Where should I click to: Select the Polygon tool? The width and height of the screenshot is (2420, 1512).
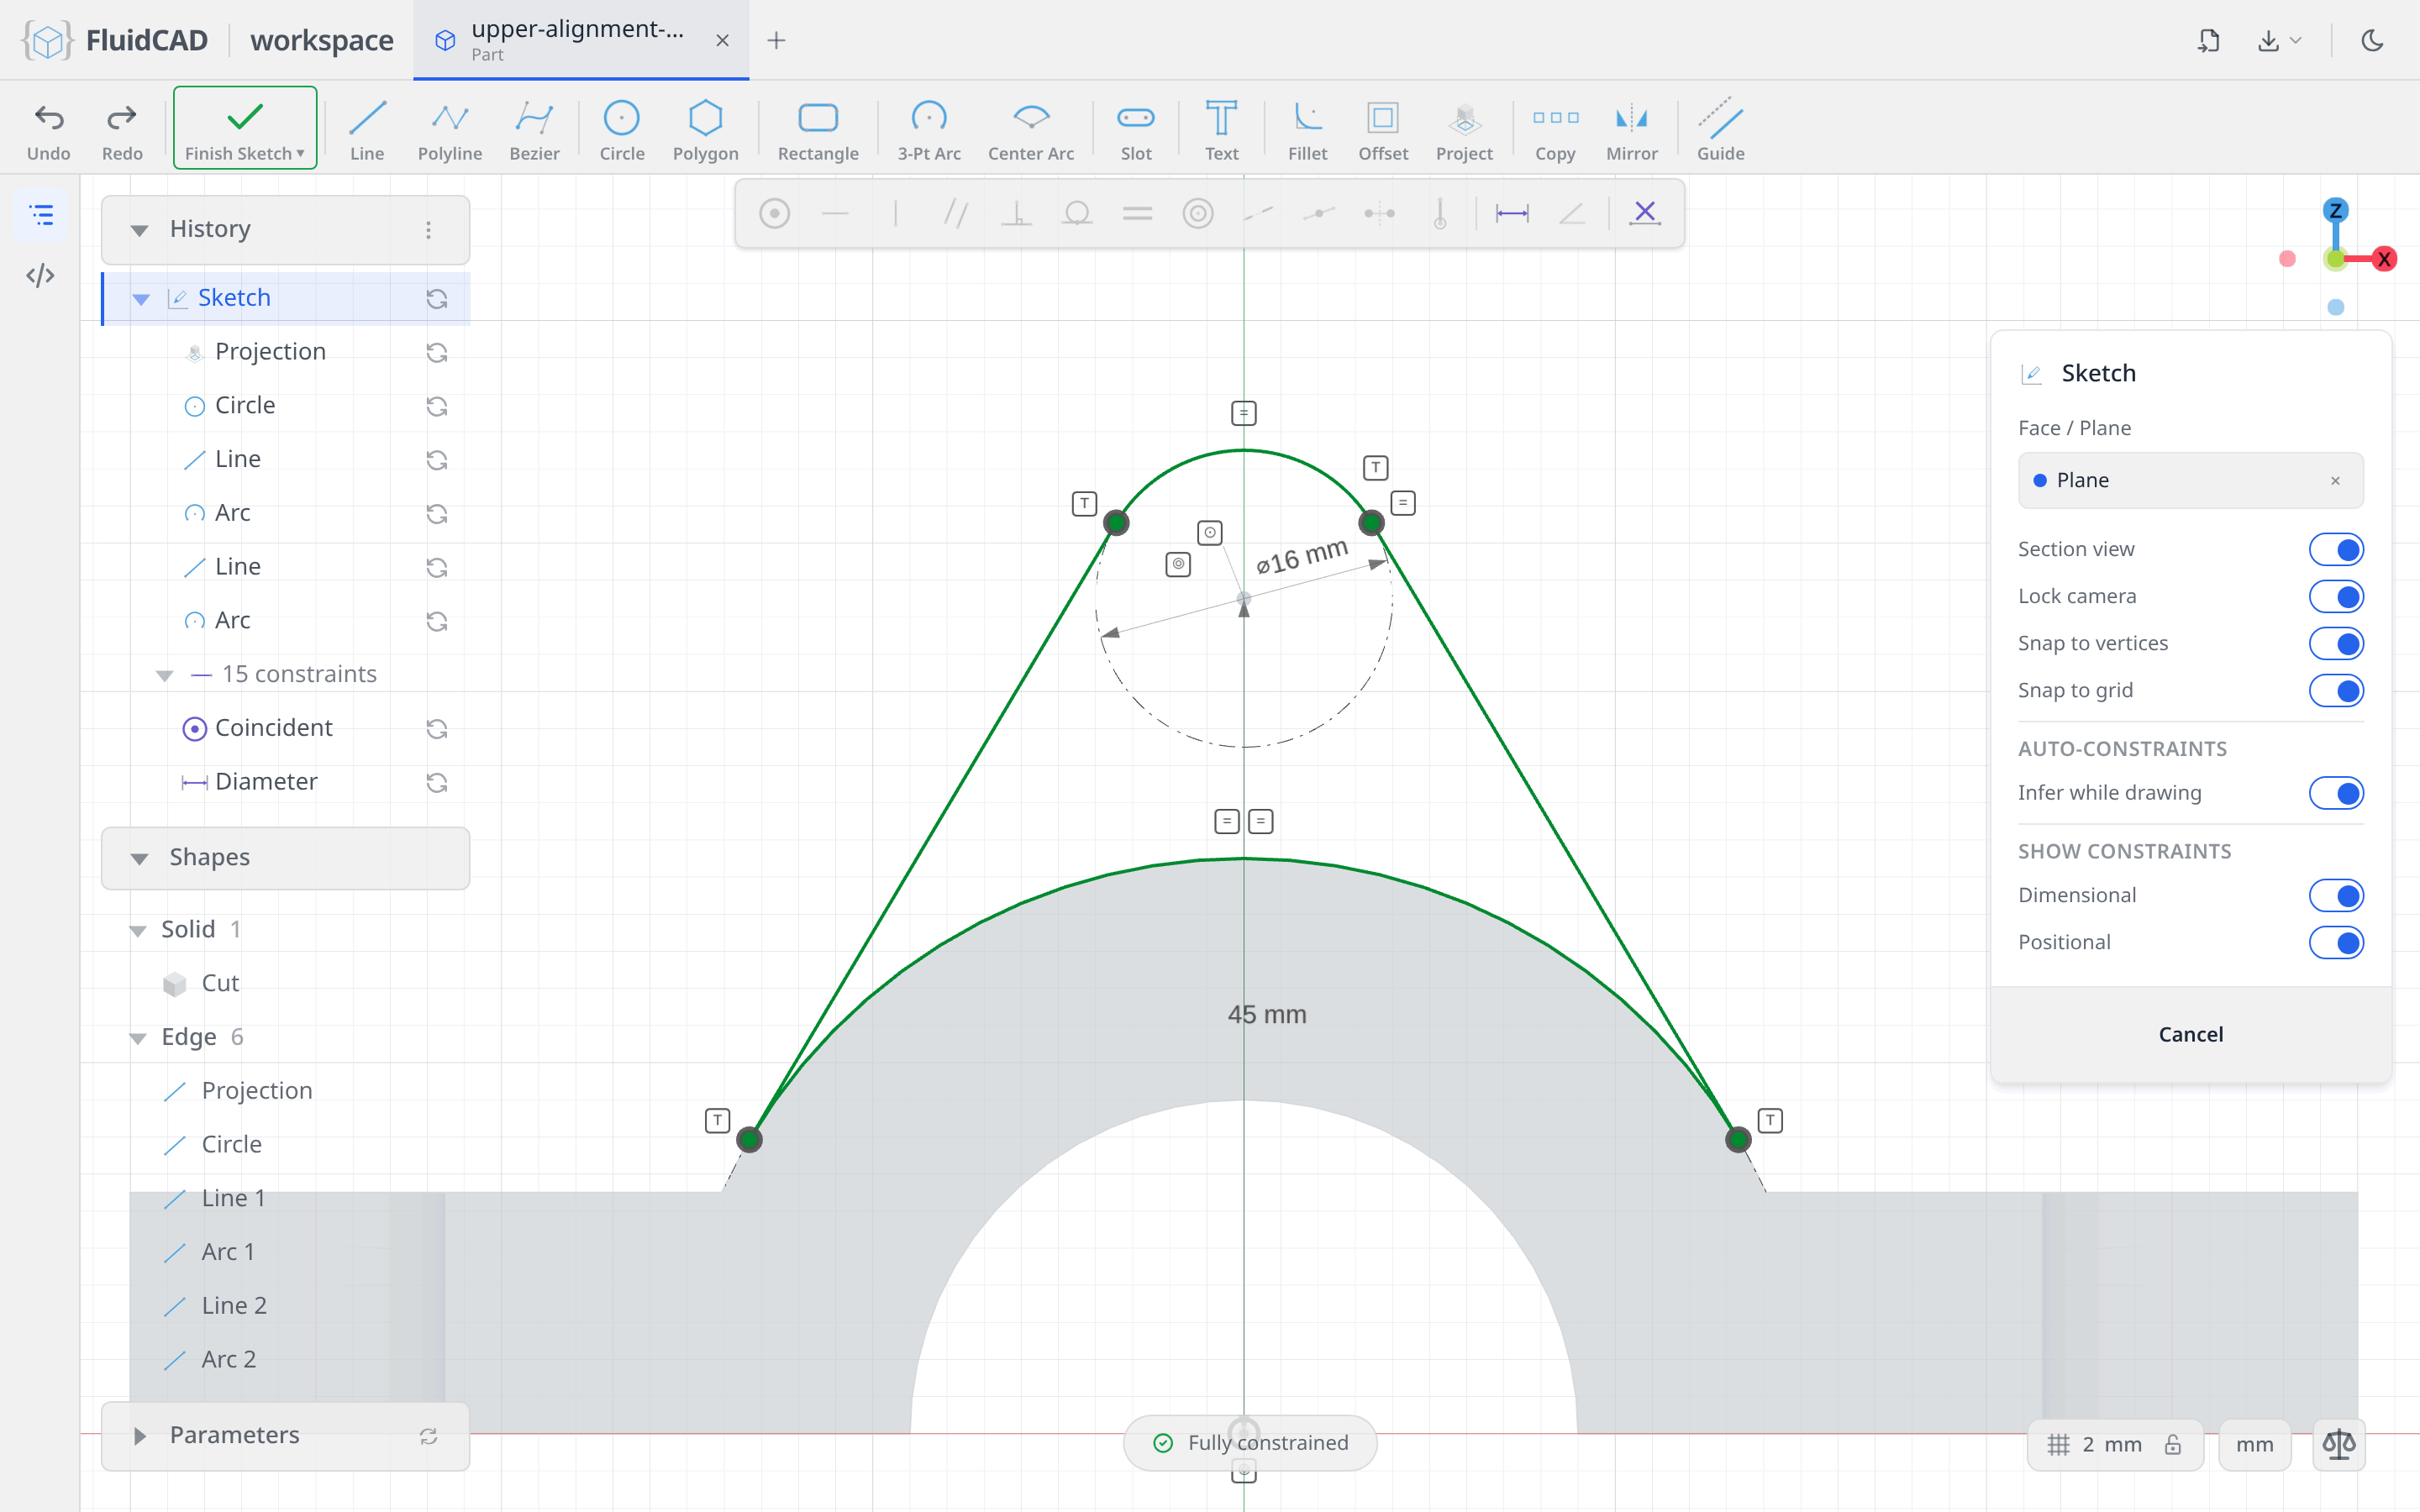pos(705,130)
